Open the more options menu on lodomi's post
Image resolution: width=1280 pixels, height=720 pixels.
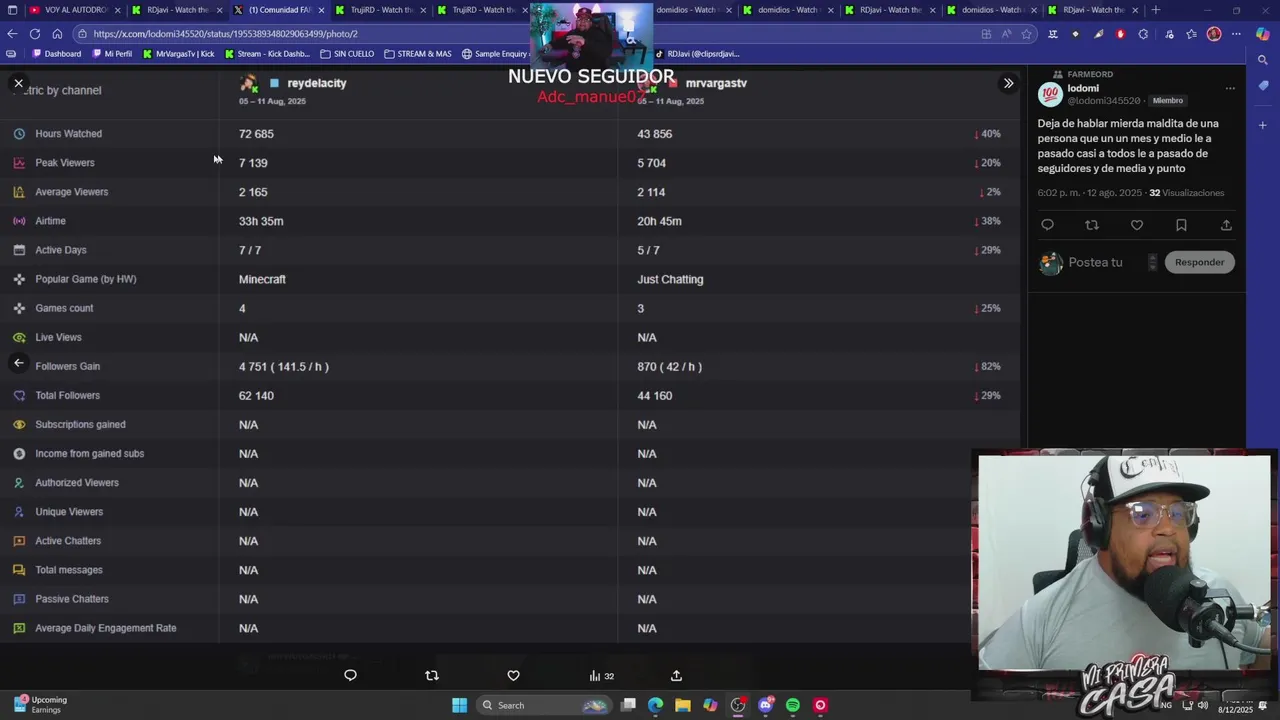click(1230, 89)
